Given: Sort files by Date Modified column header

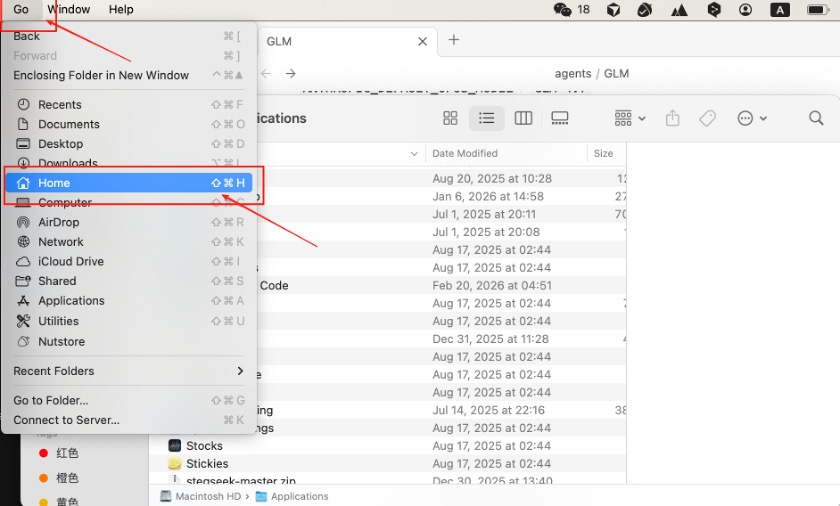Looking at the screenshot, I should click(x=465, y=154).
